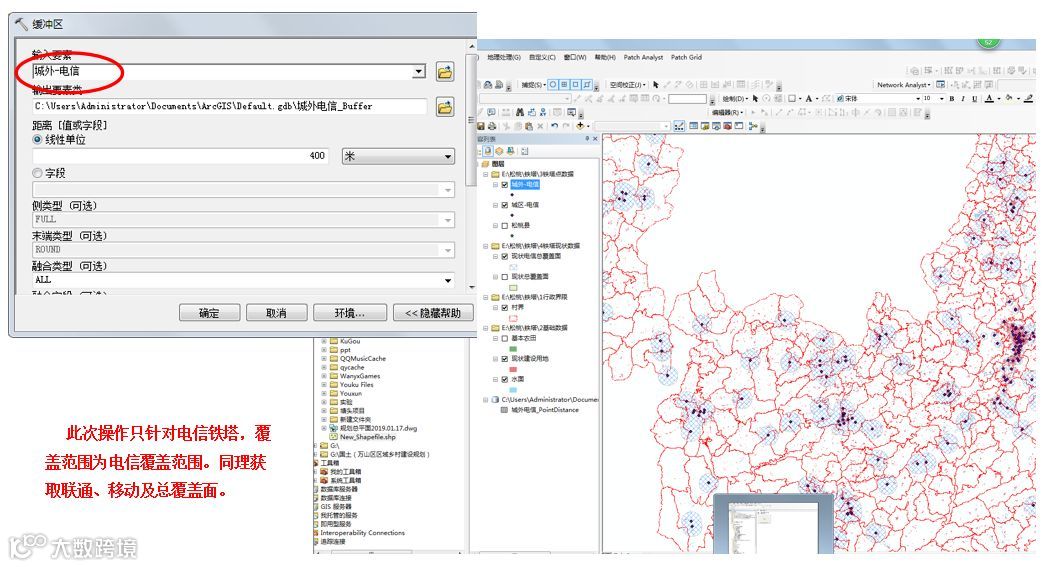Enable point snapping circle icon
The image size is (1055, 567).
coord(552,84)
